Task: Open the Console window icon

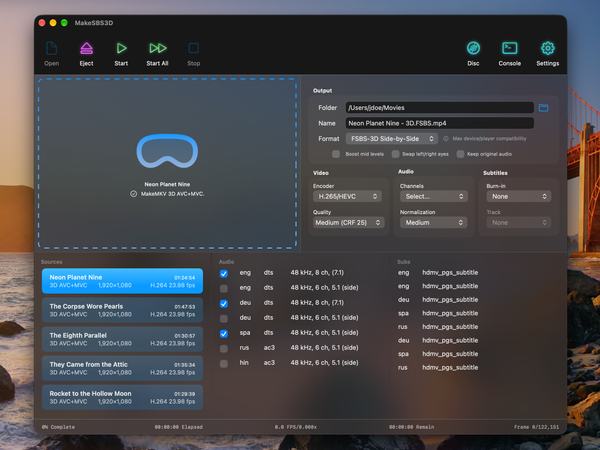Action: tap(509, 48)
